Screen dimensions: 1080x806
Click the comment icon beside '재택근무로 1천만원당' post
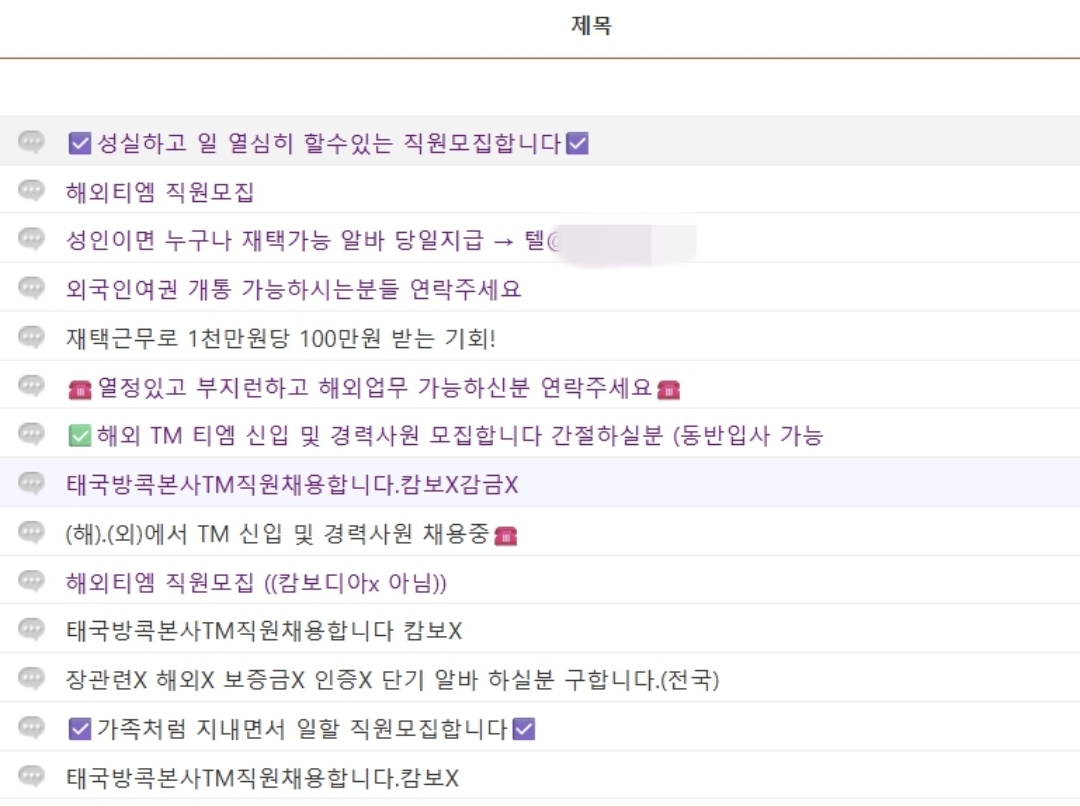tap(32, 338)
